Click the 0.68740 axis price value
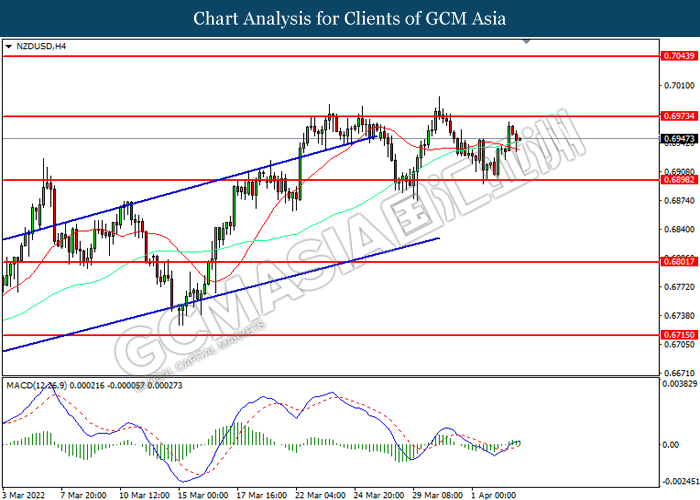Screen dimensions: 700x500 pyautogui.click(x=679, y=201)
